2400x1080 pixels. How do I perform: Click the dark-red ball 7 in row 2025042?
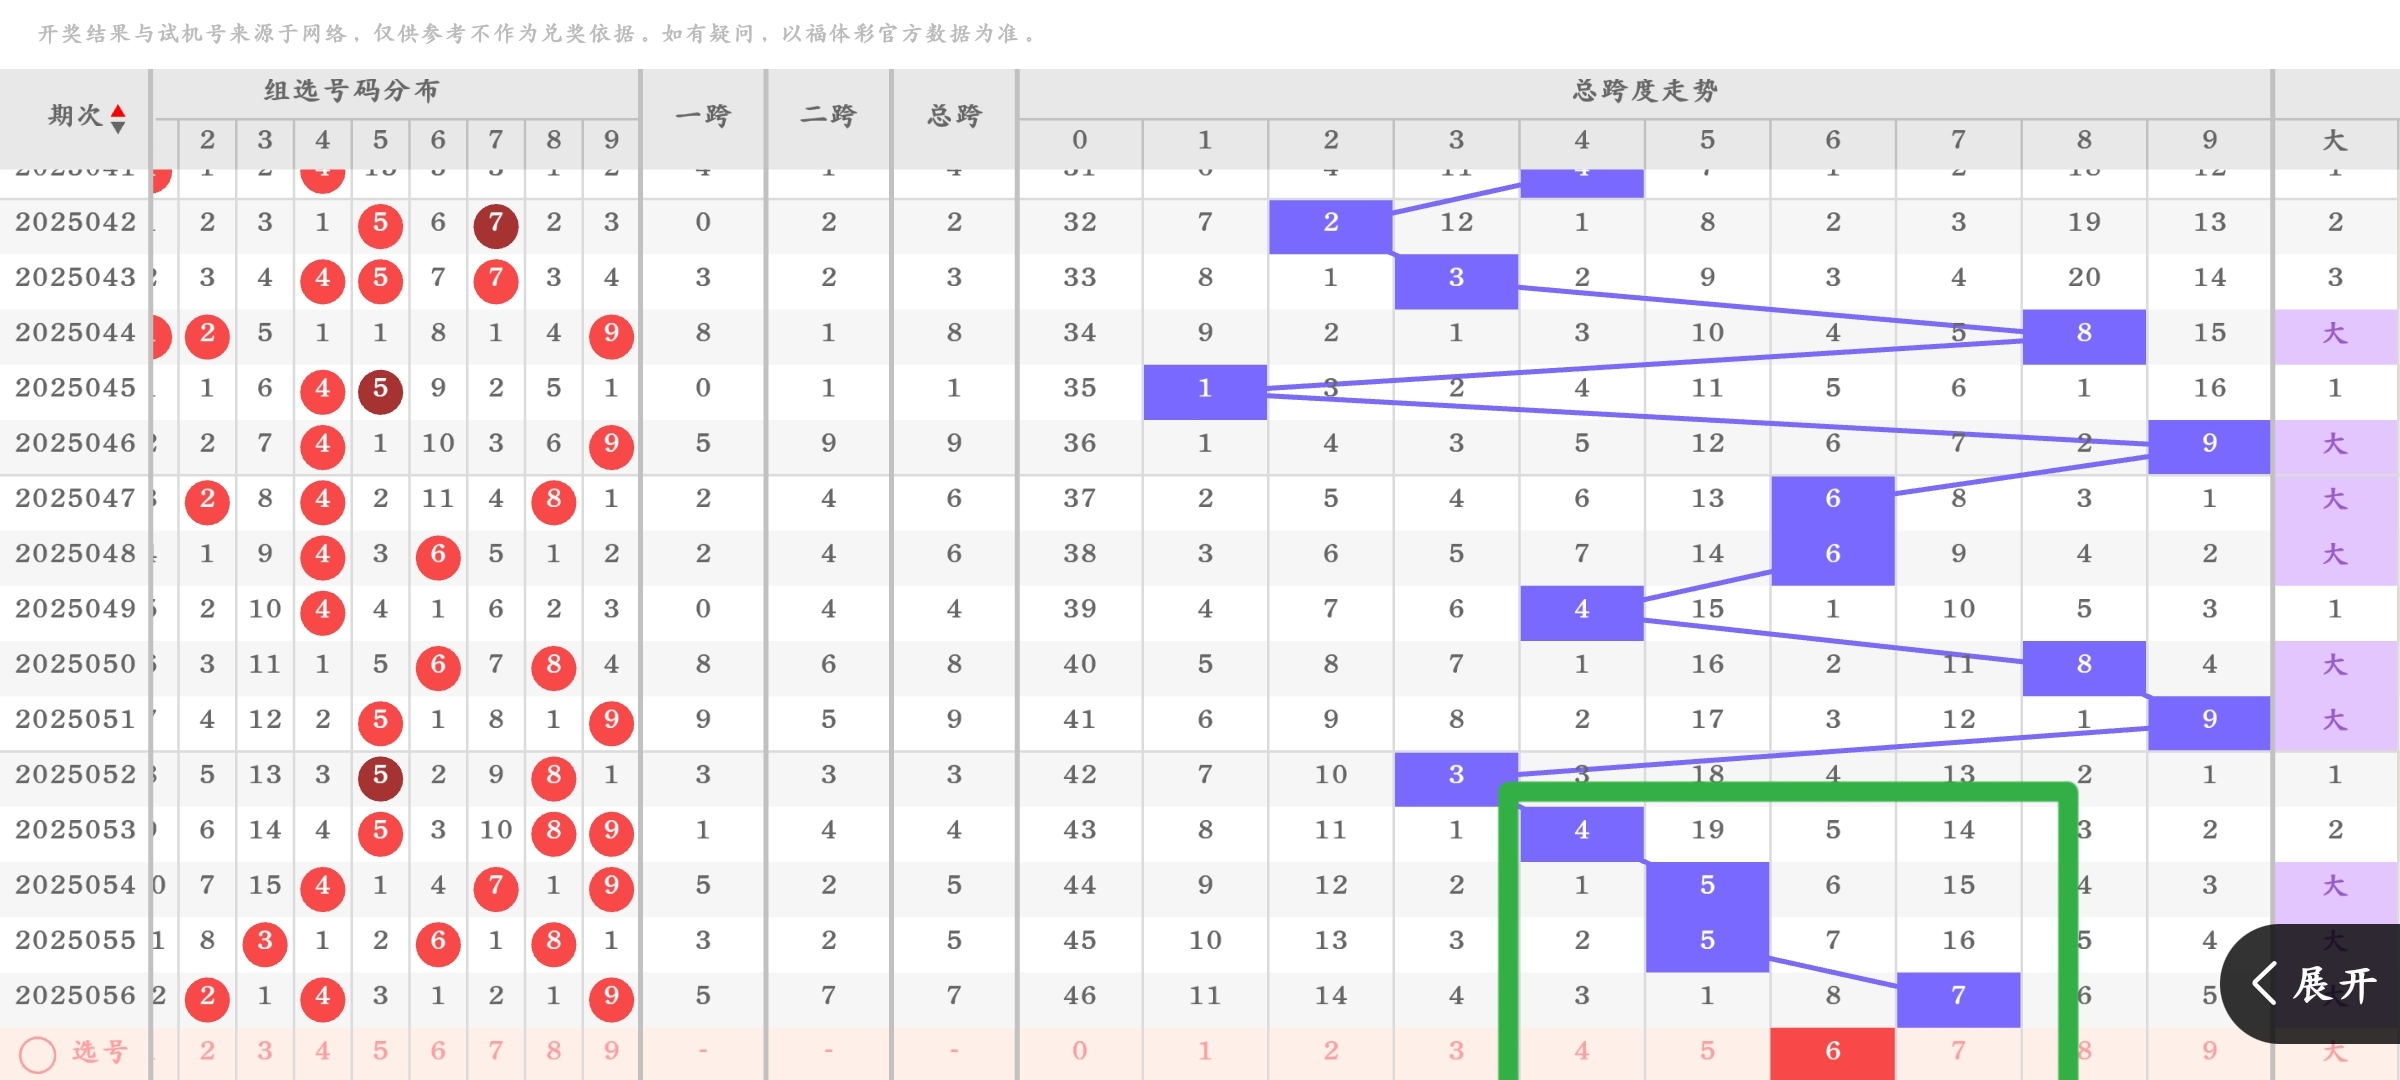click(x=495, y=226)
